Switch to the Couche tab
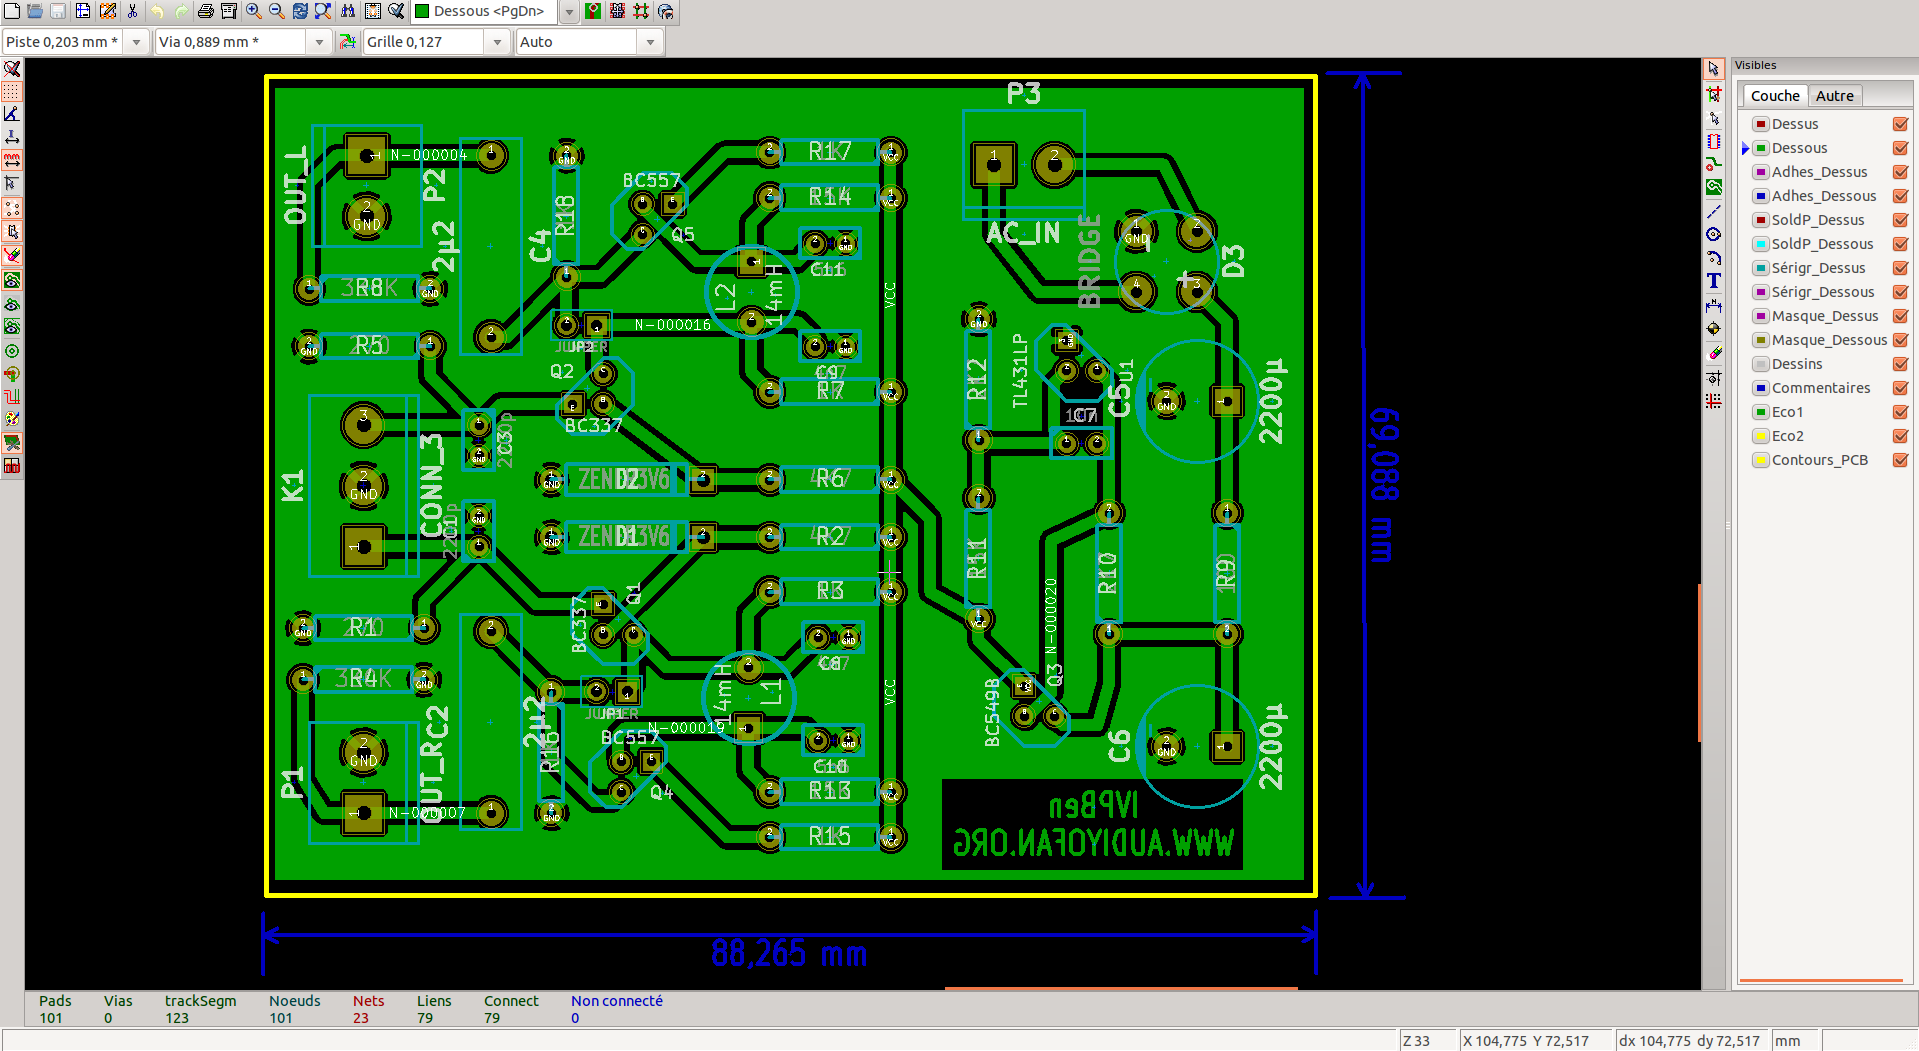This screenshot has width=1919, height=1051. coord(1775,96)
